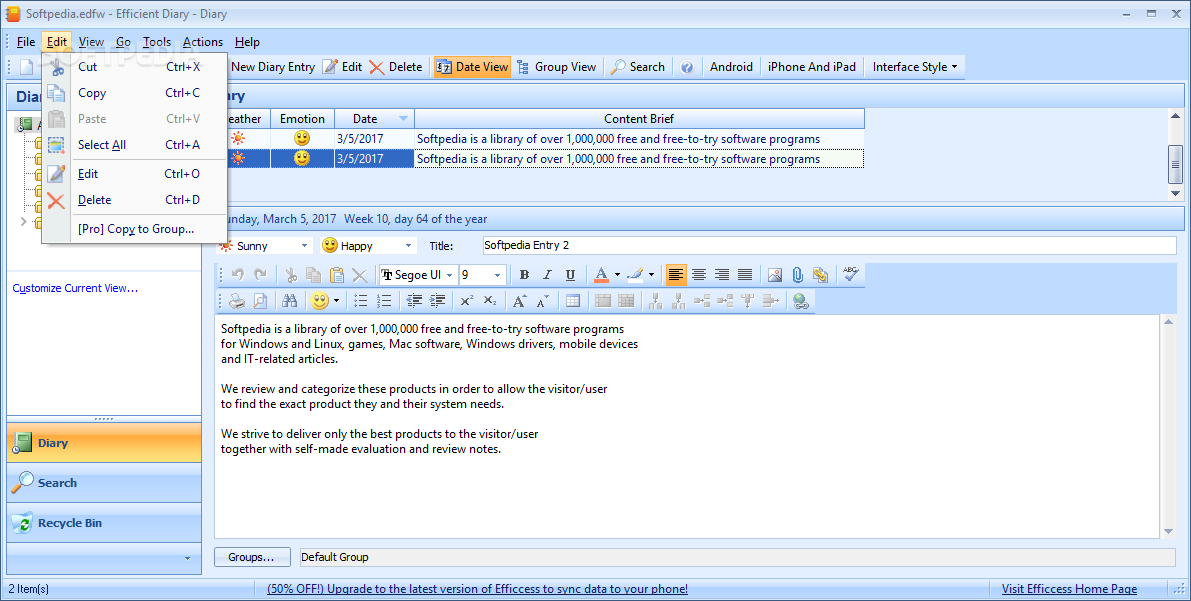Open the highlight color swatch button
Viewport: 1191px width, 601px height.
(x=635, y=275)
